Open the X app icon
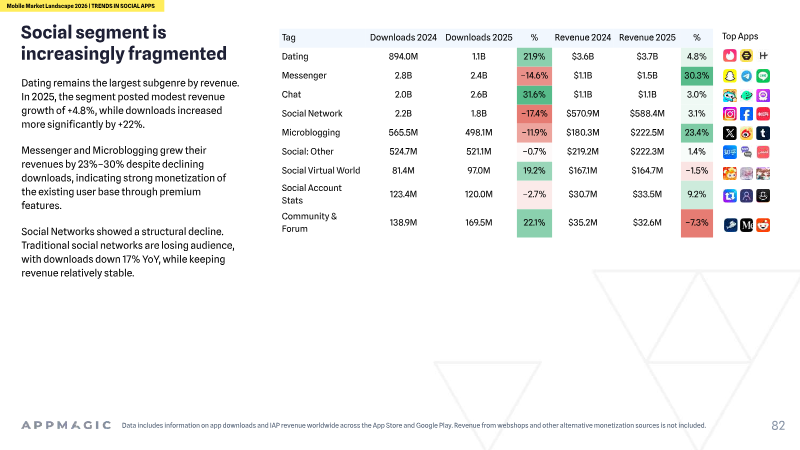This screenshot has width=800, height=450. (730, 133)
